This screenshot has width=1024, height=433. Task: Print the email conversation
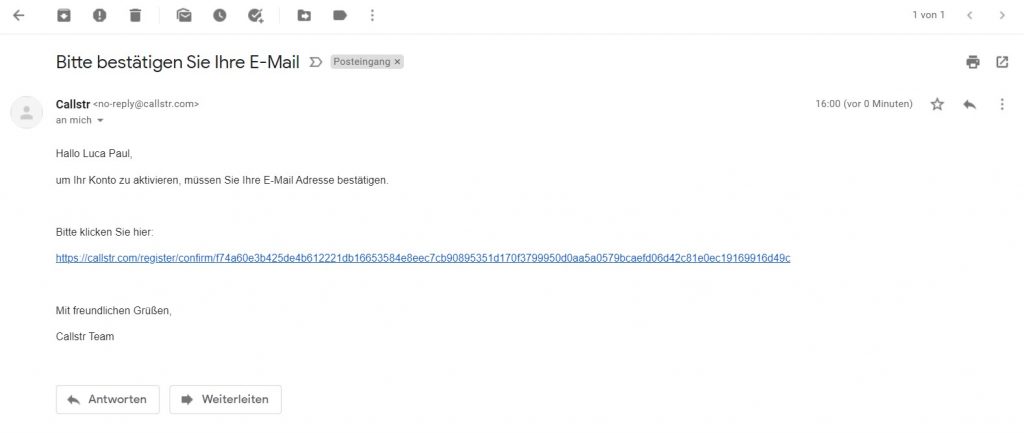click(x=973, y=62)
